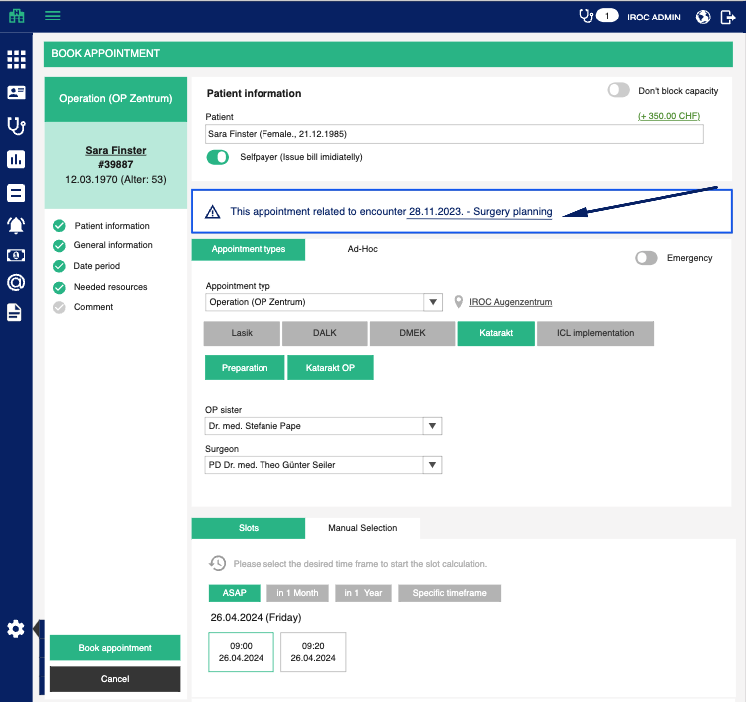Screen dimensions: 746x702
Task: Open the bar chart statistics sidebar icon
Action: [x=16, y=159]
